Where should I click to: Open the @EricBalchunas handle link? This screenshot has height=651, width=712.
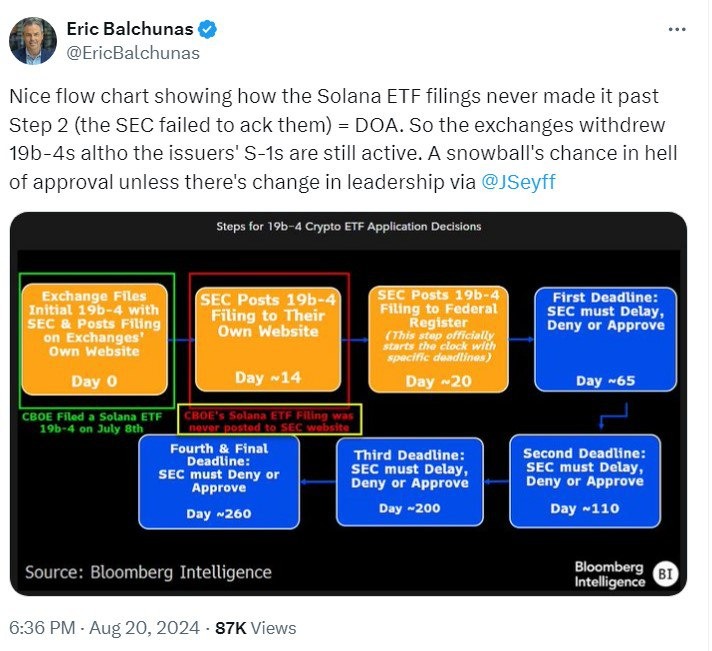click(x=132, y=53)
